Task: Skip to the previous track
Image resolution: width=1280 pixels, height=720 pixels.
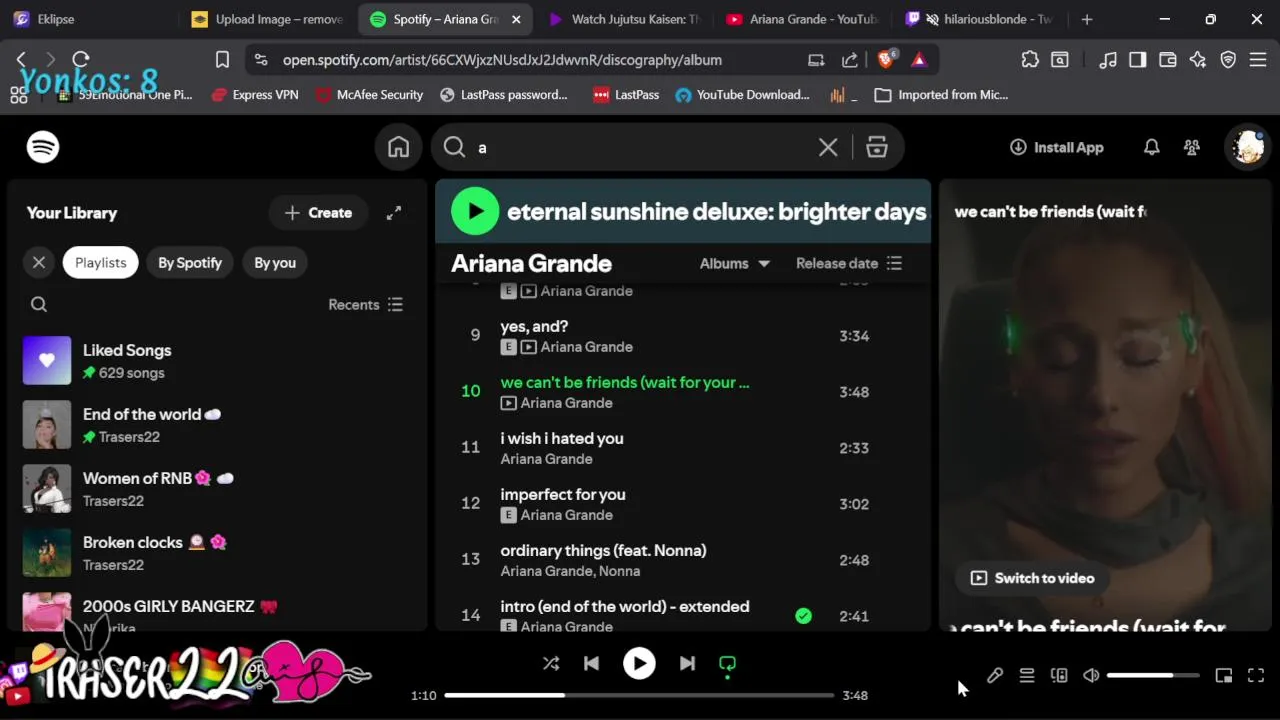Action: click(x=591, y=663)
